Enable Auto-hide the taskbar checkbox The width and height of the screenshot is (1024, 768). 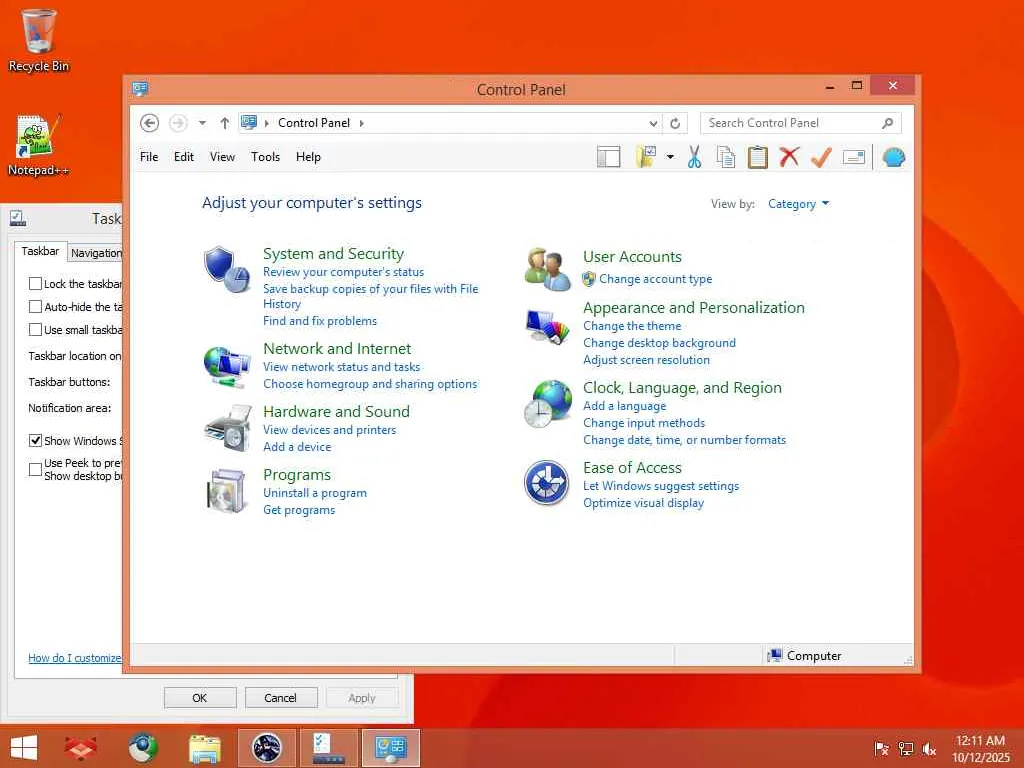(x=35, y=306)
